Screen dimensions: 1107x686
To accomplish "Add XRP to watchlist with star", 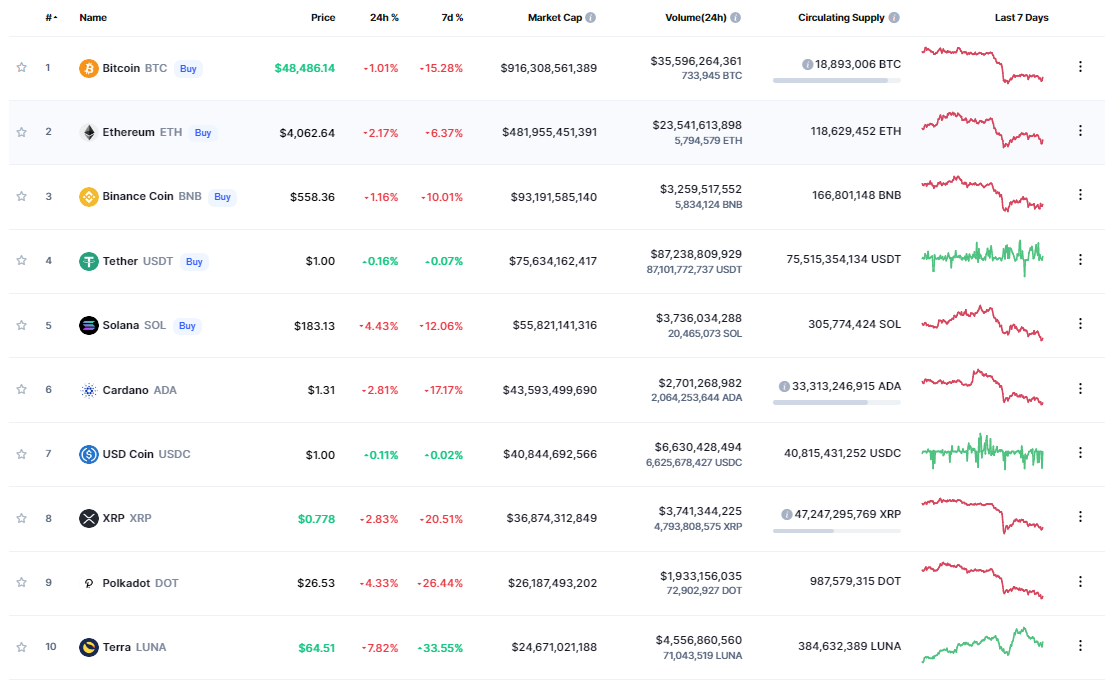I will point(22,518).
